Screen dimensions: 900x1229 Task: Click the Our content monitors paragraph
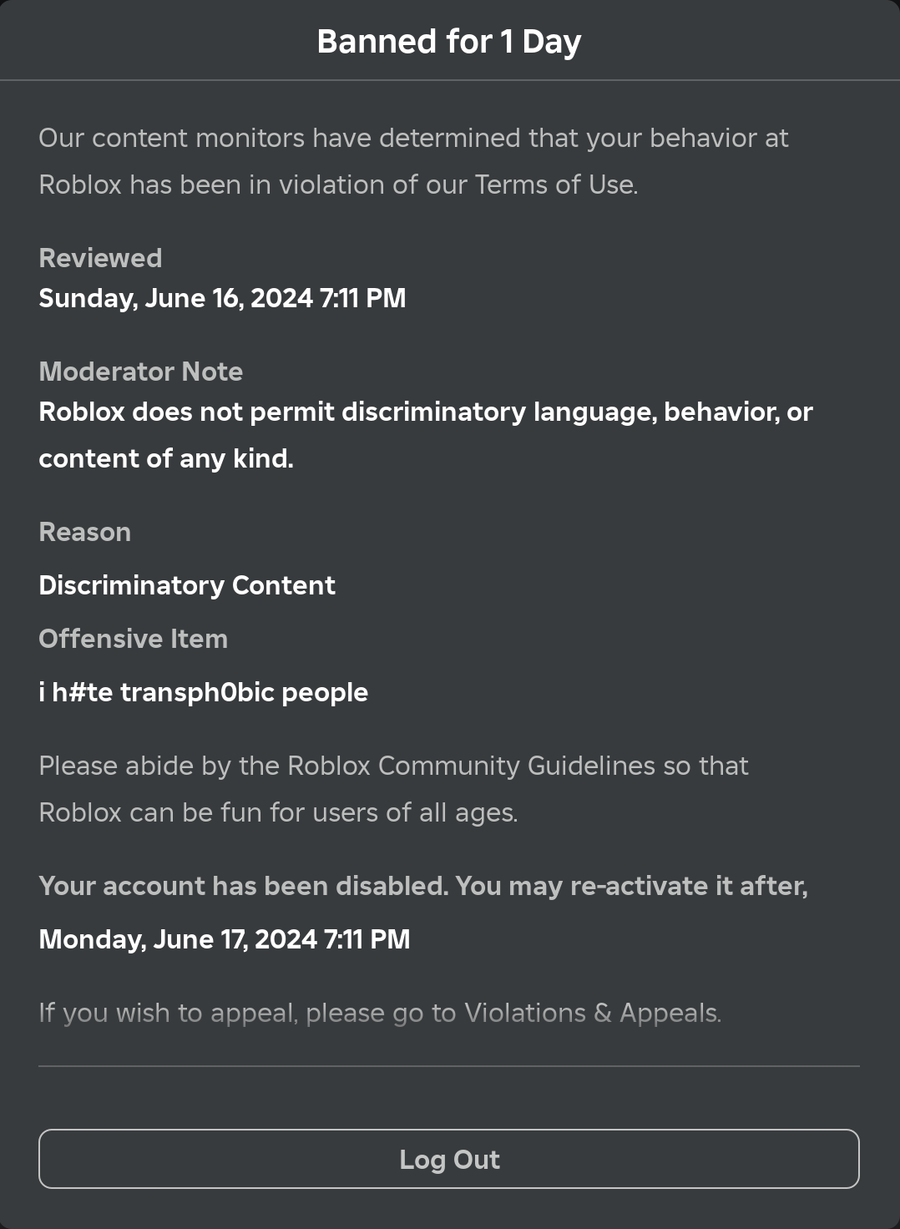(x=413, y=161)
